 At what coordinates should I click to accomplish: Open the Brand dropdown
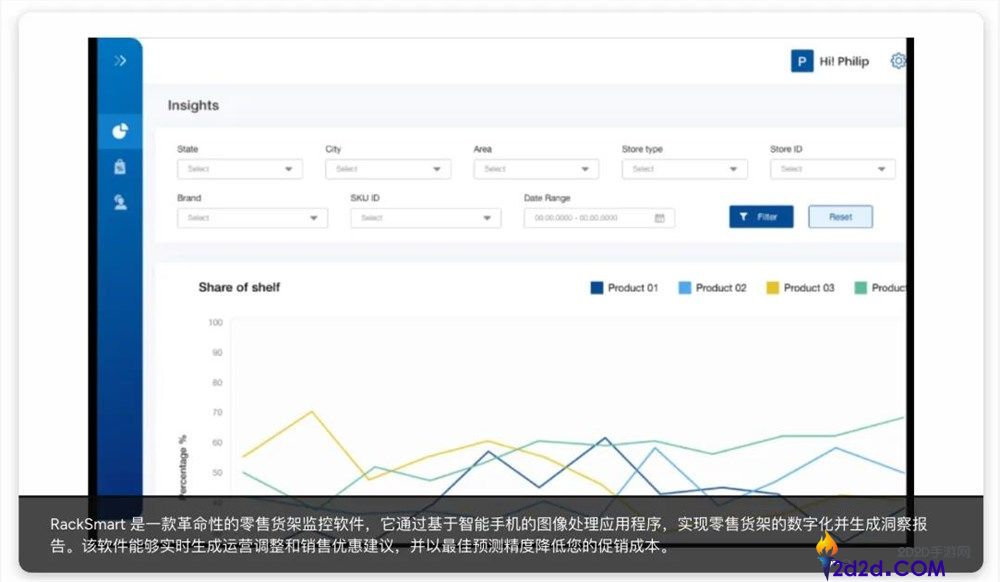(x=253, y=218)
